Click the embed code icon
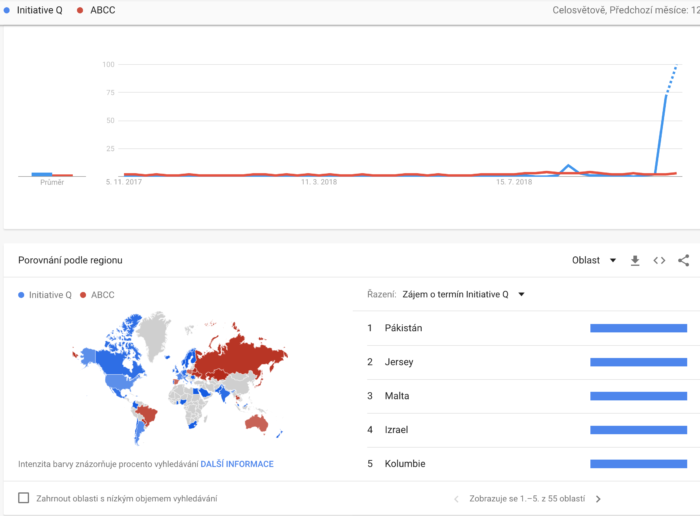Image resolution: width=700 pixels, height=516 pixels. pyautogui.click(x=659, y=260)
